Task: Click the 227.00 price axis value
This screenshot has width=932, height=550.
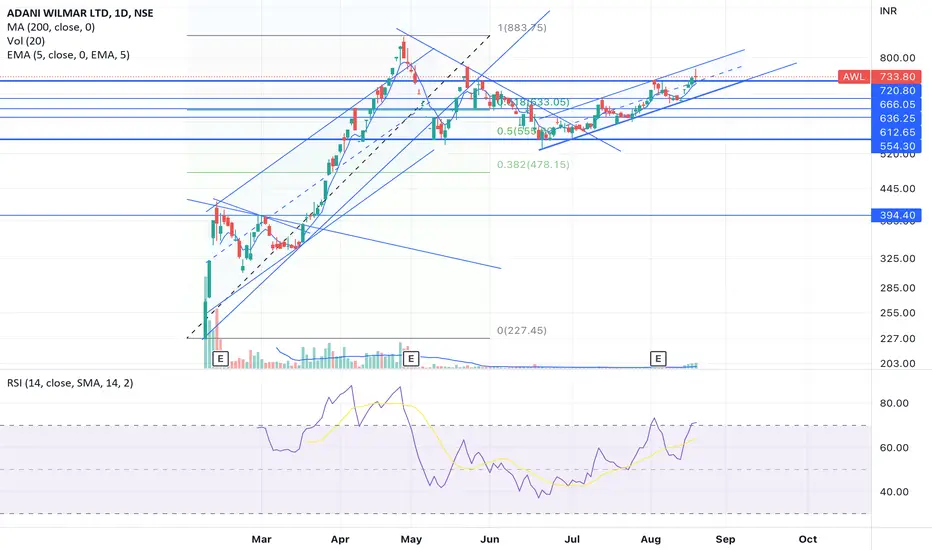Action: tap(898, 338)
